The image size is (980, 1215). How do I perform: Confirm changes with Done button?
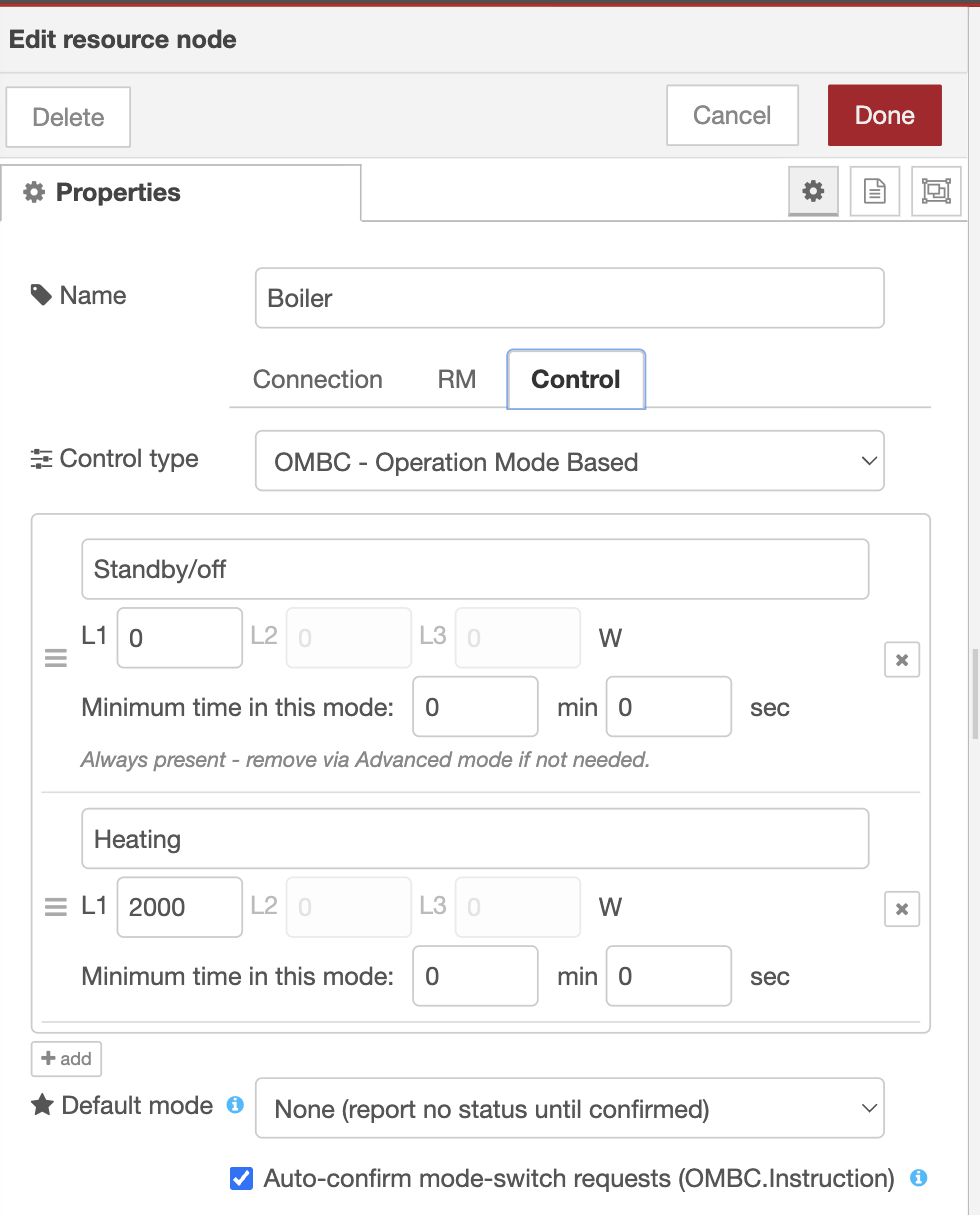click(885, 115)
